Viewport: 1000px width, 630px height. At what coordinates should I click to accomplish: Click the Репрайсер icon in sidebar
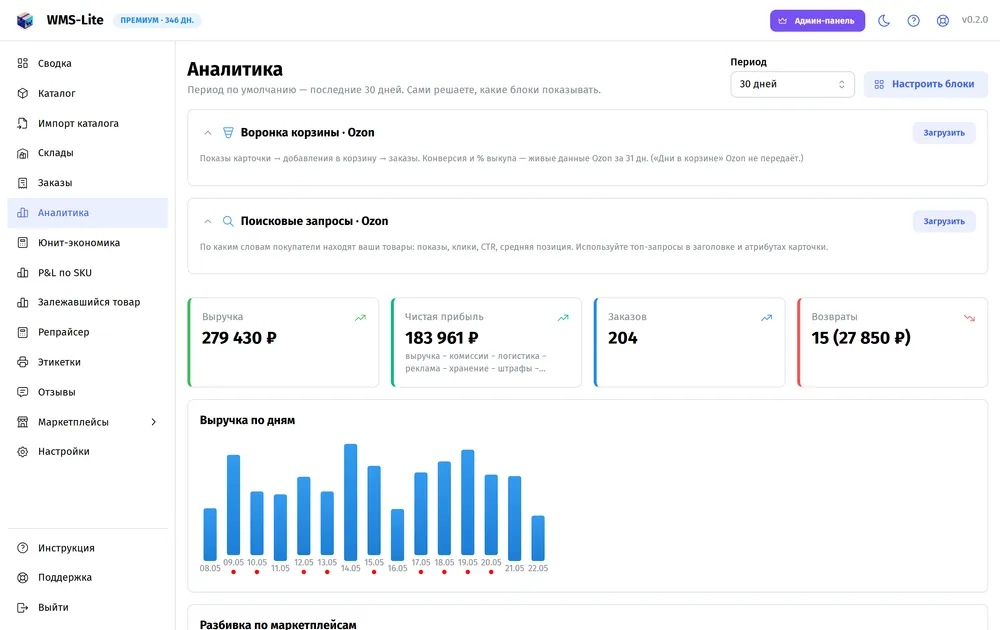coord(22,332)
